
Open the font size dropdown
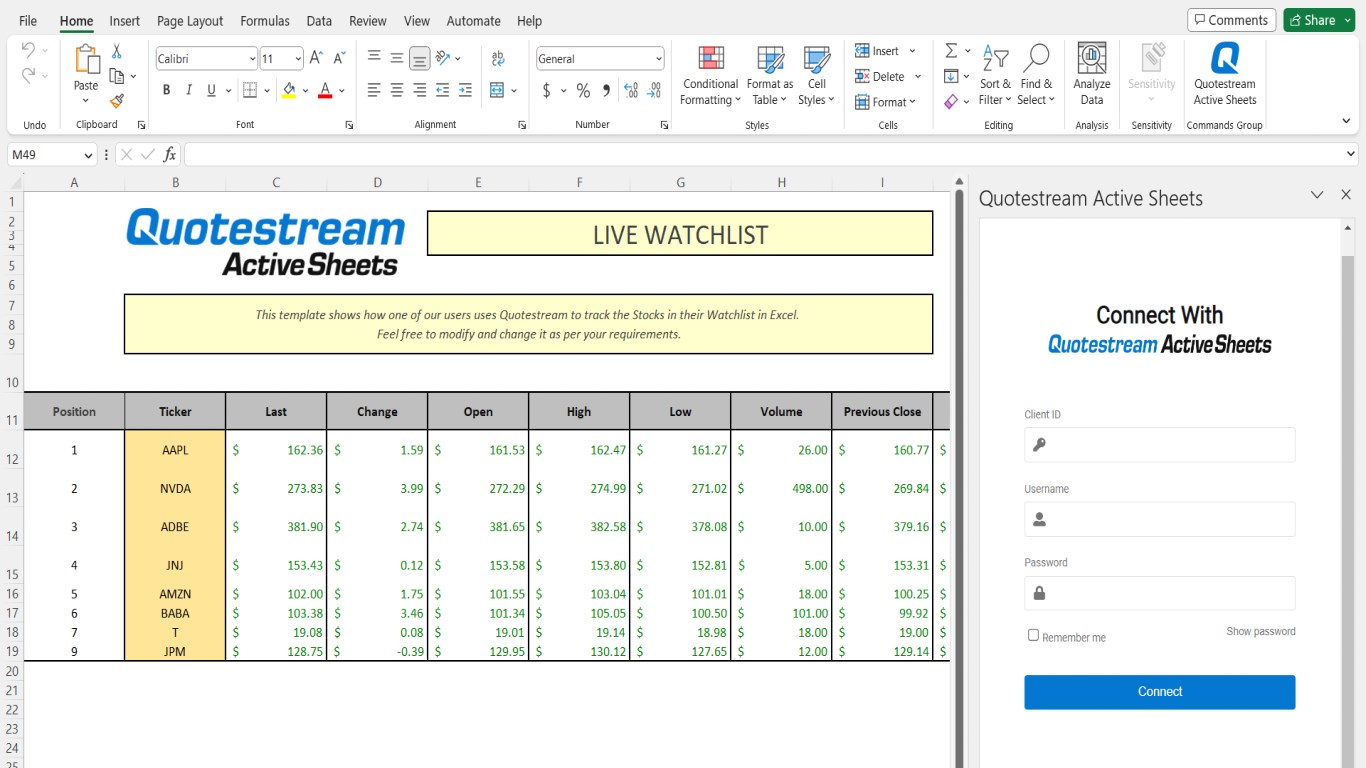click(297, 59)
